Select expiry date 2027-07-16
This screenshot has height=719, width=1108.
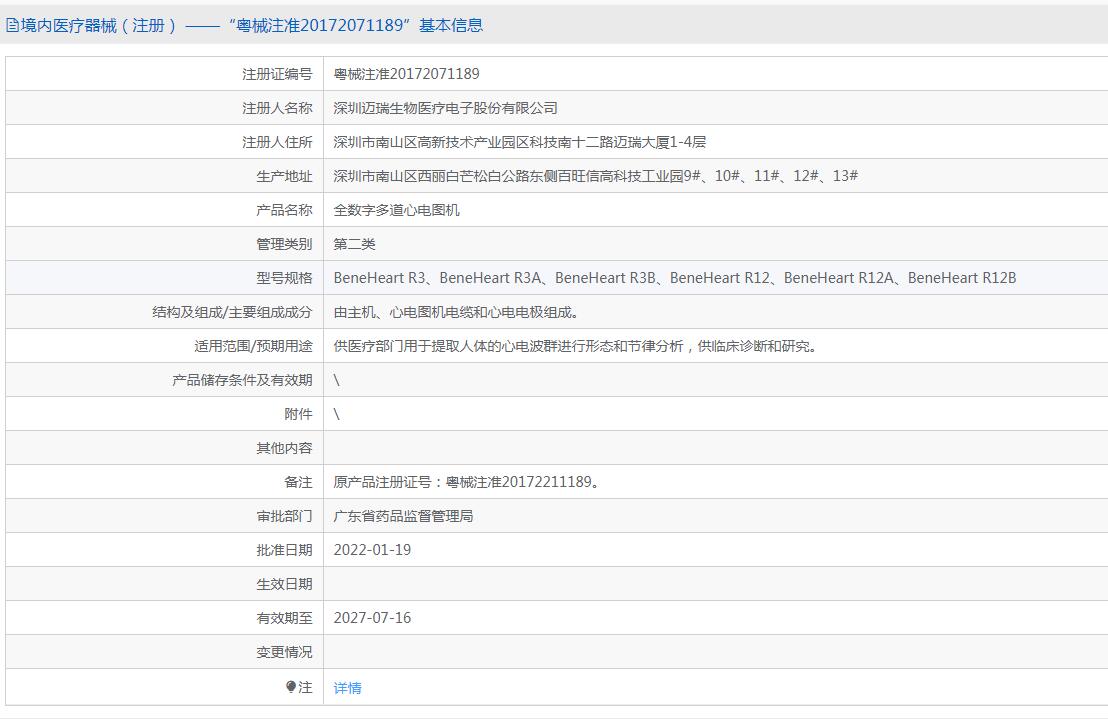(x=372, y=618)
